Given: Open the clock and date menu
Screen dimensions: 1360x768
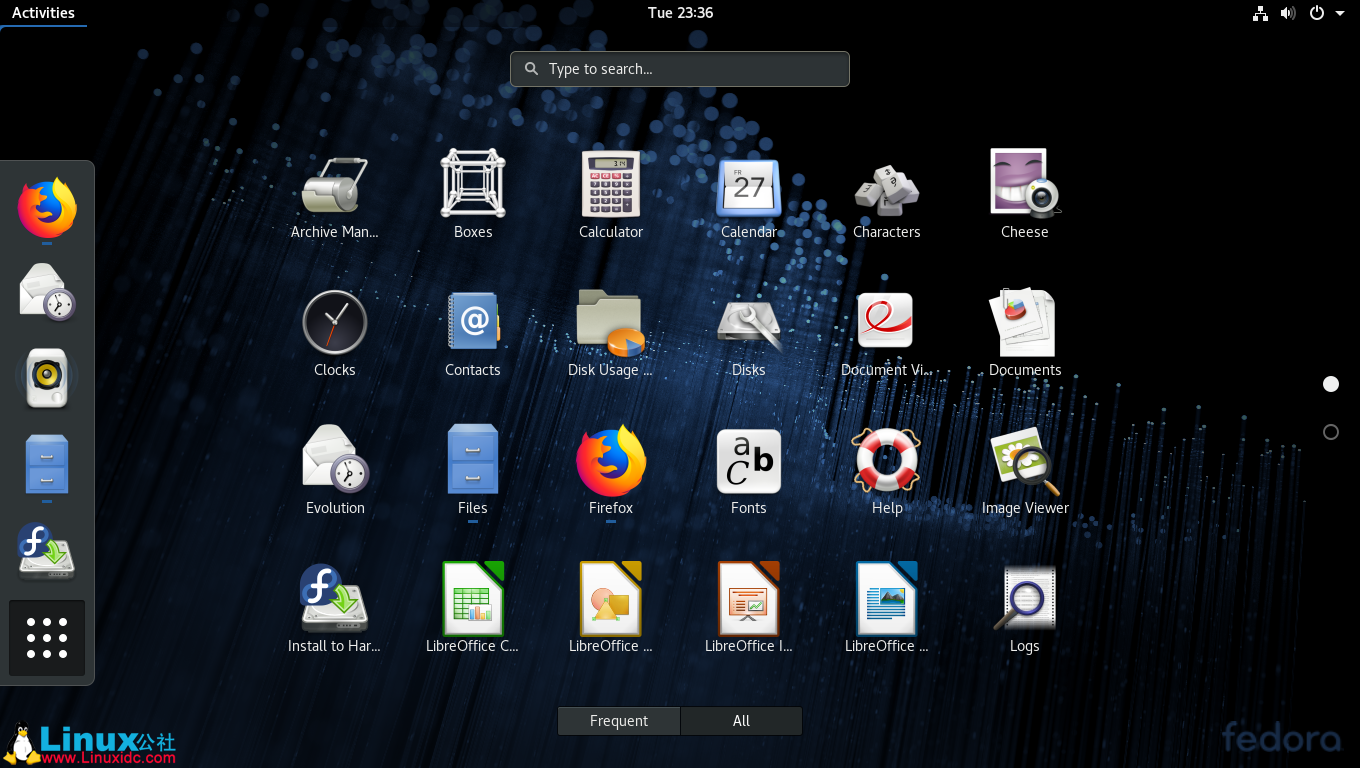Looking at the screenshot, I should click(x=680, y=13).
